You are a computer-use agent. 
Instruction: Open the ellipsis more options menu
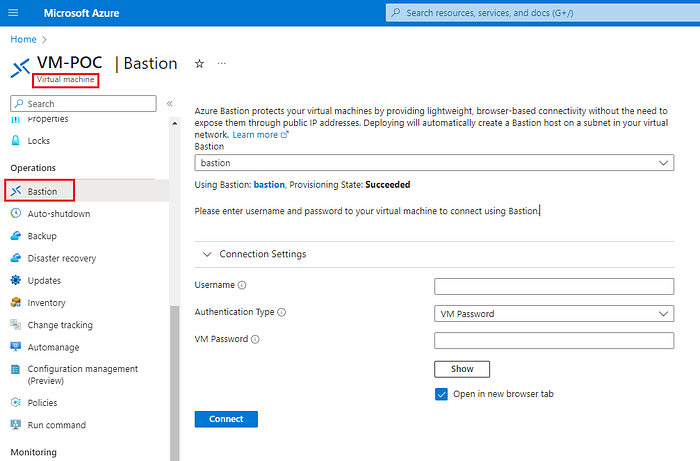click(221, 63)
